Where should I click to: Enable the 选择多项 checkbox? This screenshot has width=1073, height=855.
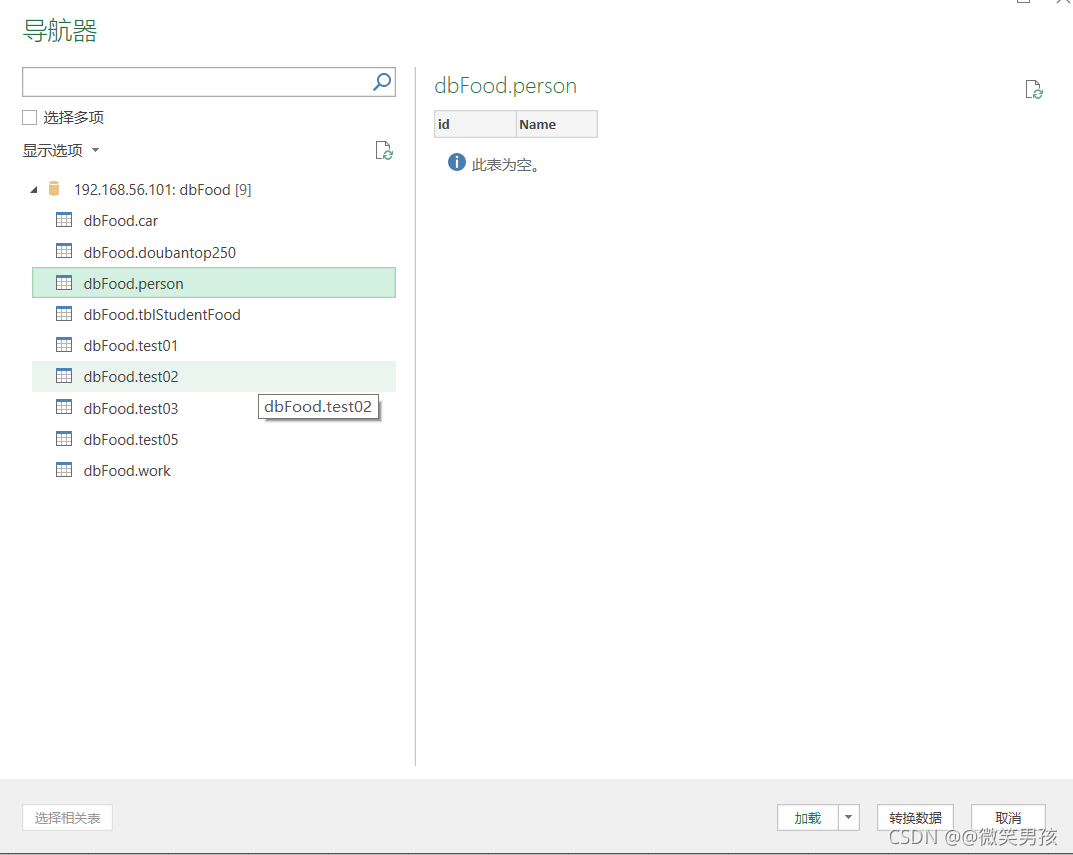click(x=29, y=117)
